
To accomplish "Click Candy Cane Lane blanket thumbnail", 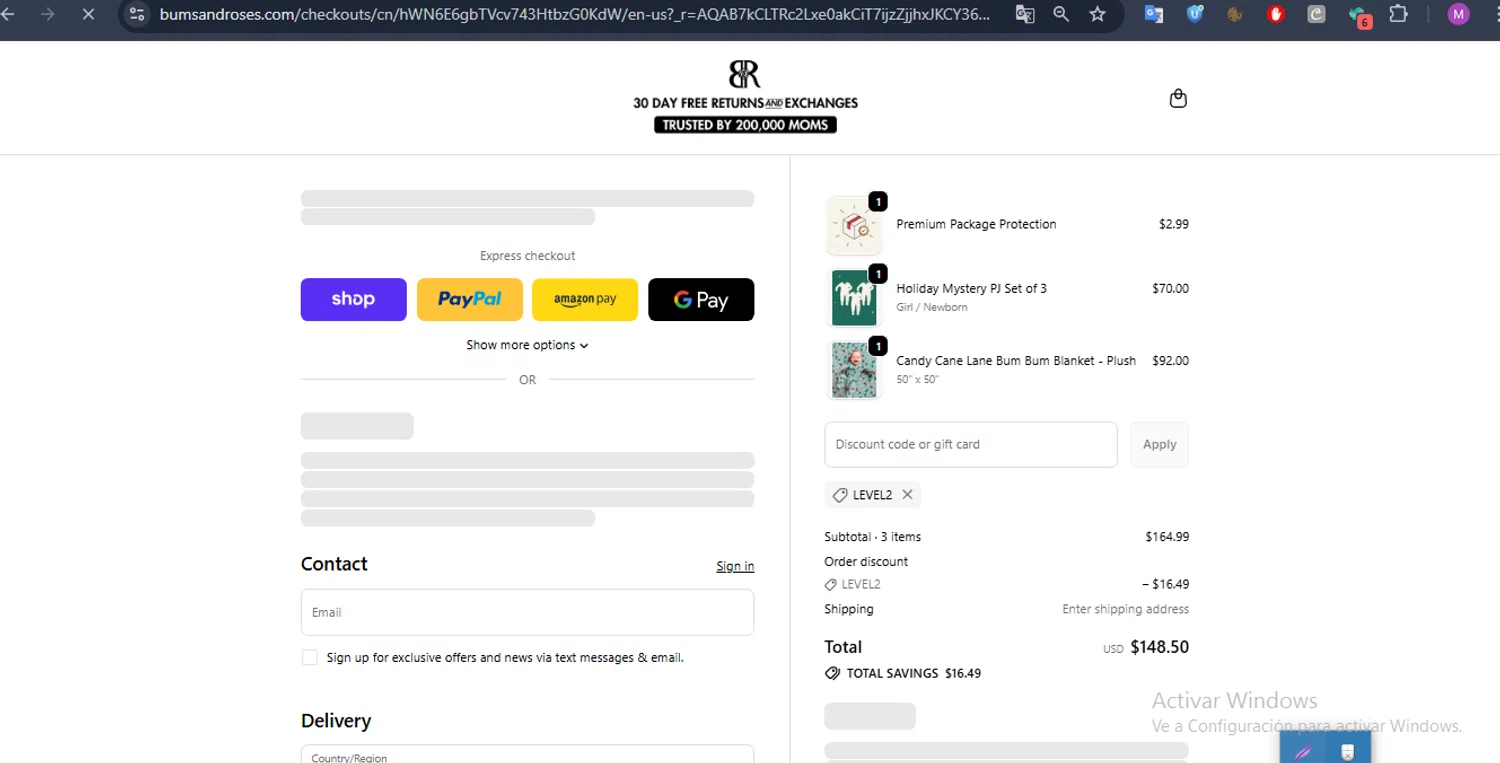I will (854, 370).
